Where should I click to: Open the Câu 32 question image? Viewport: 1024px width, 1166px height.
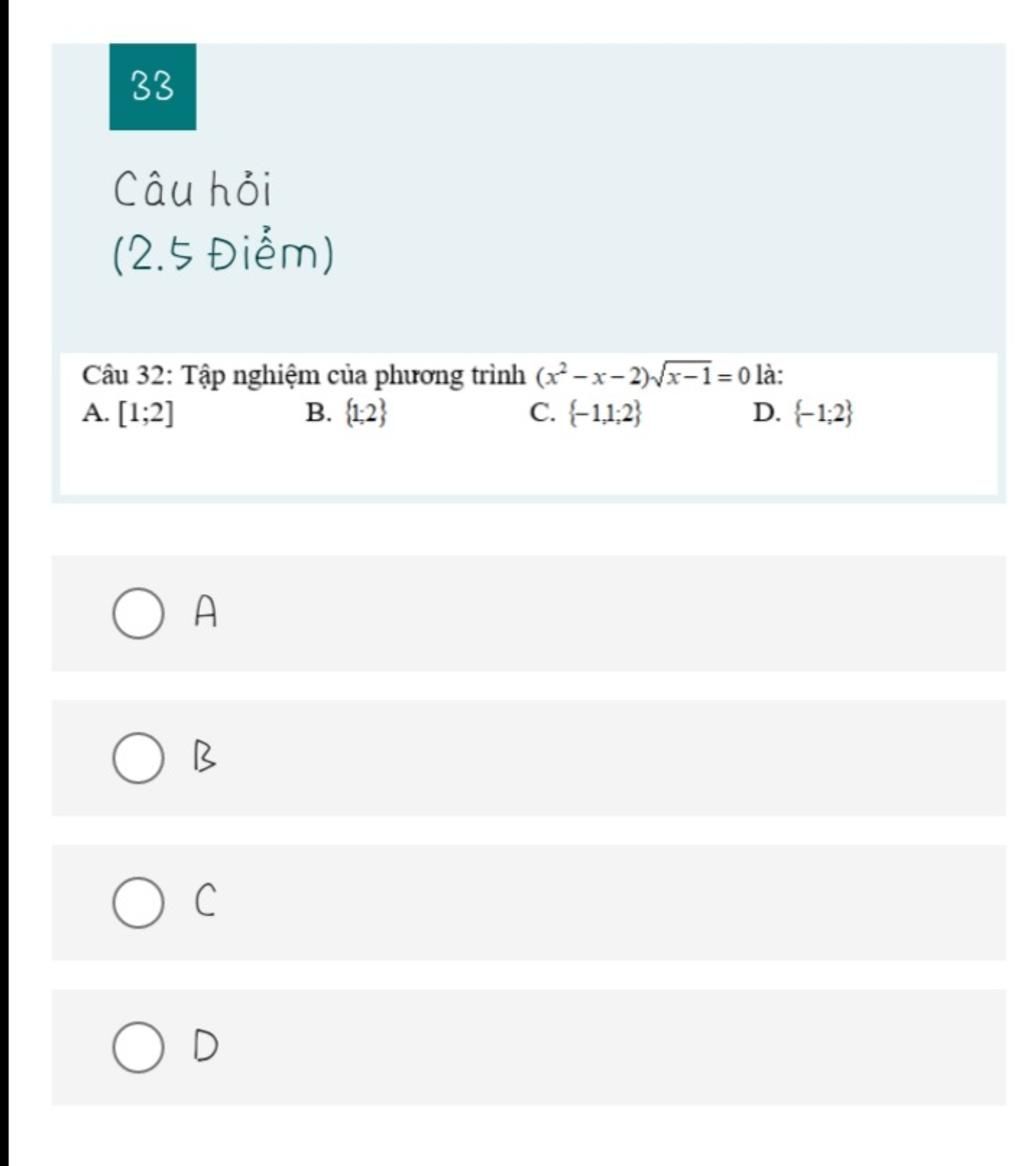pos(528,423)
